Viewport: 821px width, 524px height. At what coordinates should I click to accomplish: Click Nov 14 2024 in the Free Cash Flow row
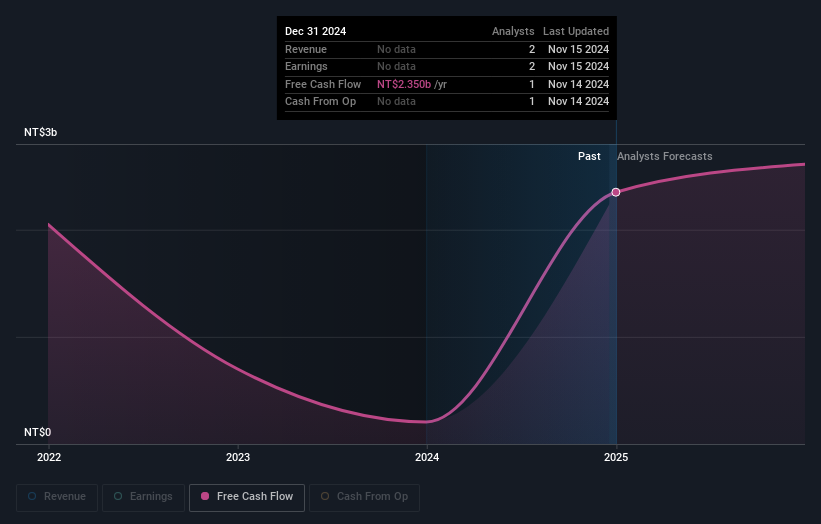pos(579,84)
